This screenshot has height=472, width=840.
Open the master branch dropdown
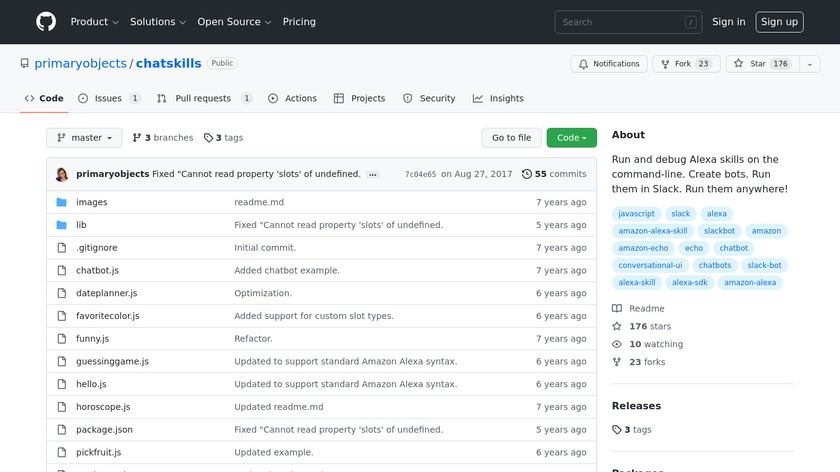84,138
